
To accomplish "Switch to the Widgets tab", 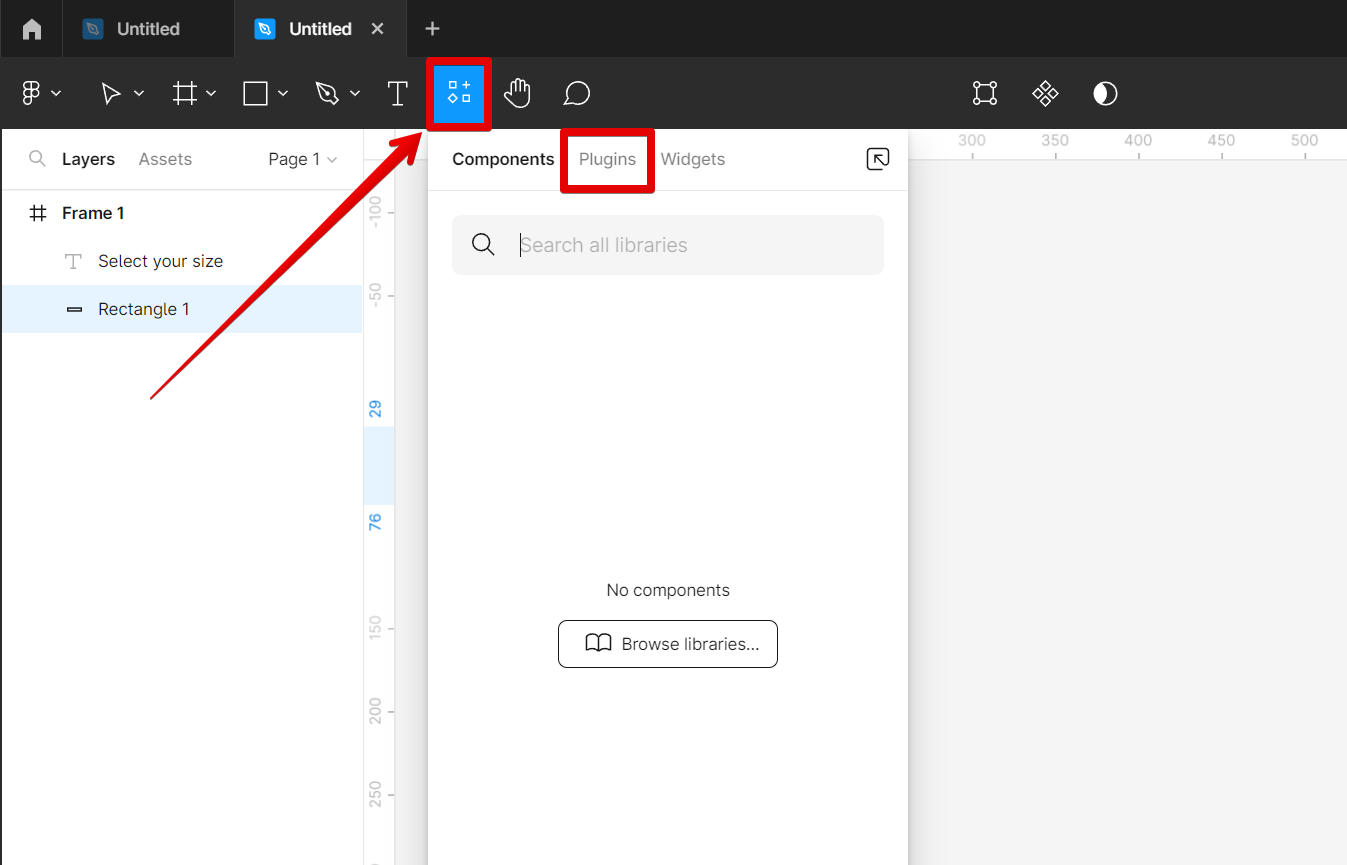I will 692,159.
